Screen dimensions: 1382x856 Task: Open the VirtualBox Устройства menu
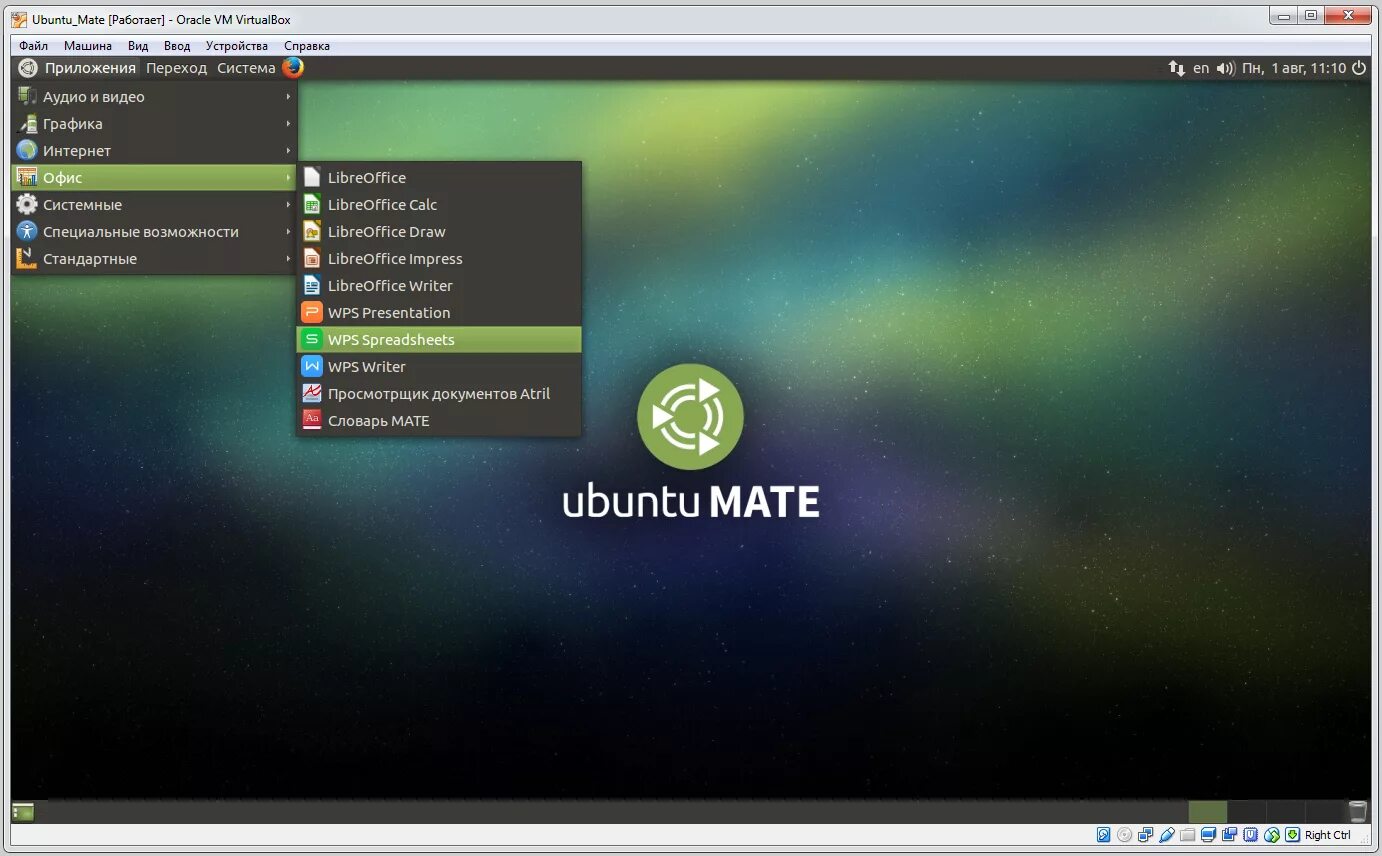(x=237, y=46)
